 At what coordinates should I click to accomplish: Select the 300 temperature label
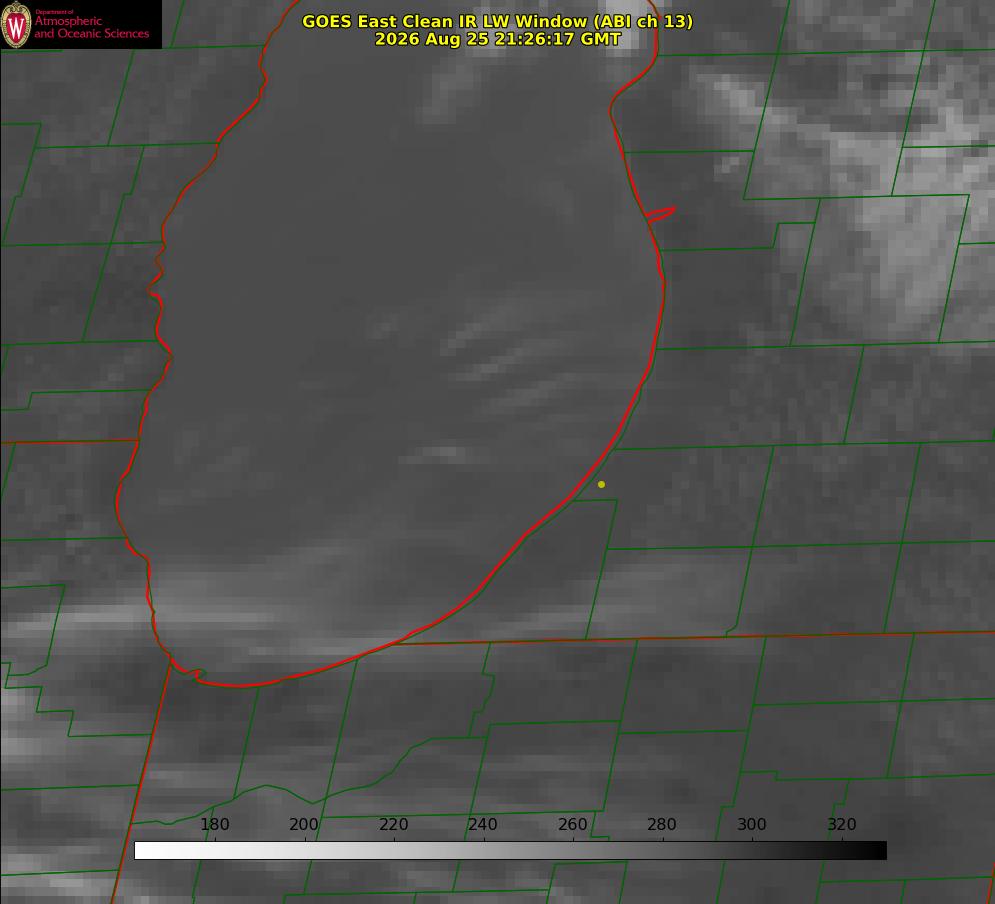752,824
